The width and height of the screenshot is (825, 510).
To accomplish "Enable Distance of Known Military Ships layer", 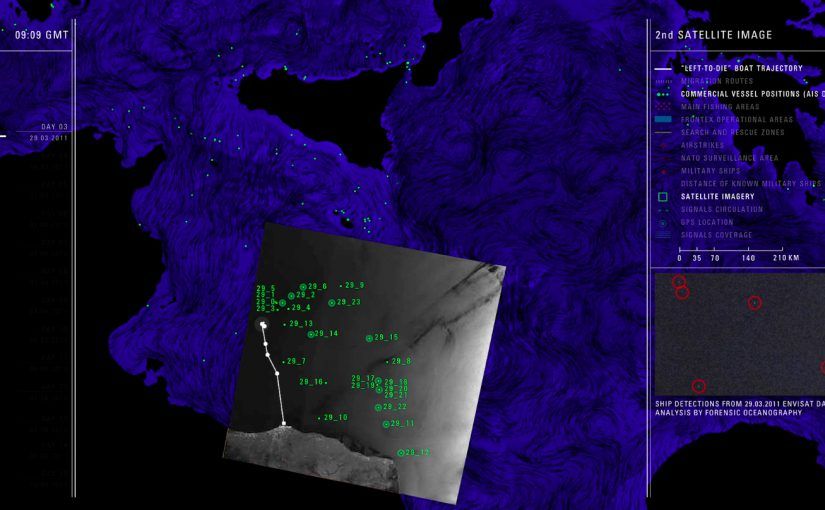I will 751,184.
